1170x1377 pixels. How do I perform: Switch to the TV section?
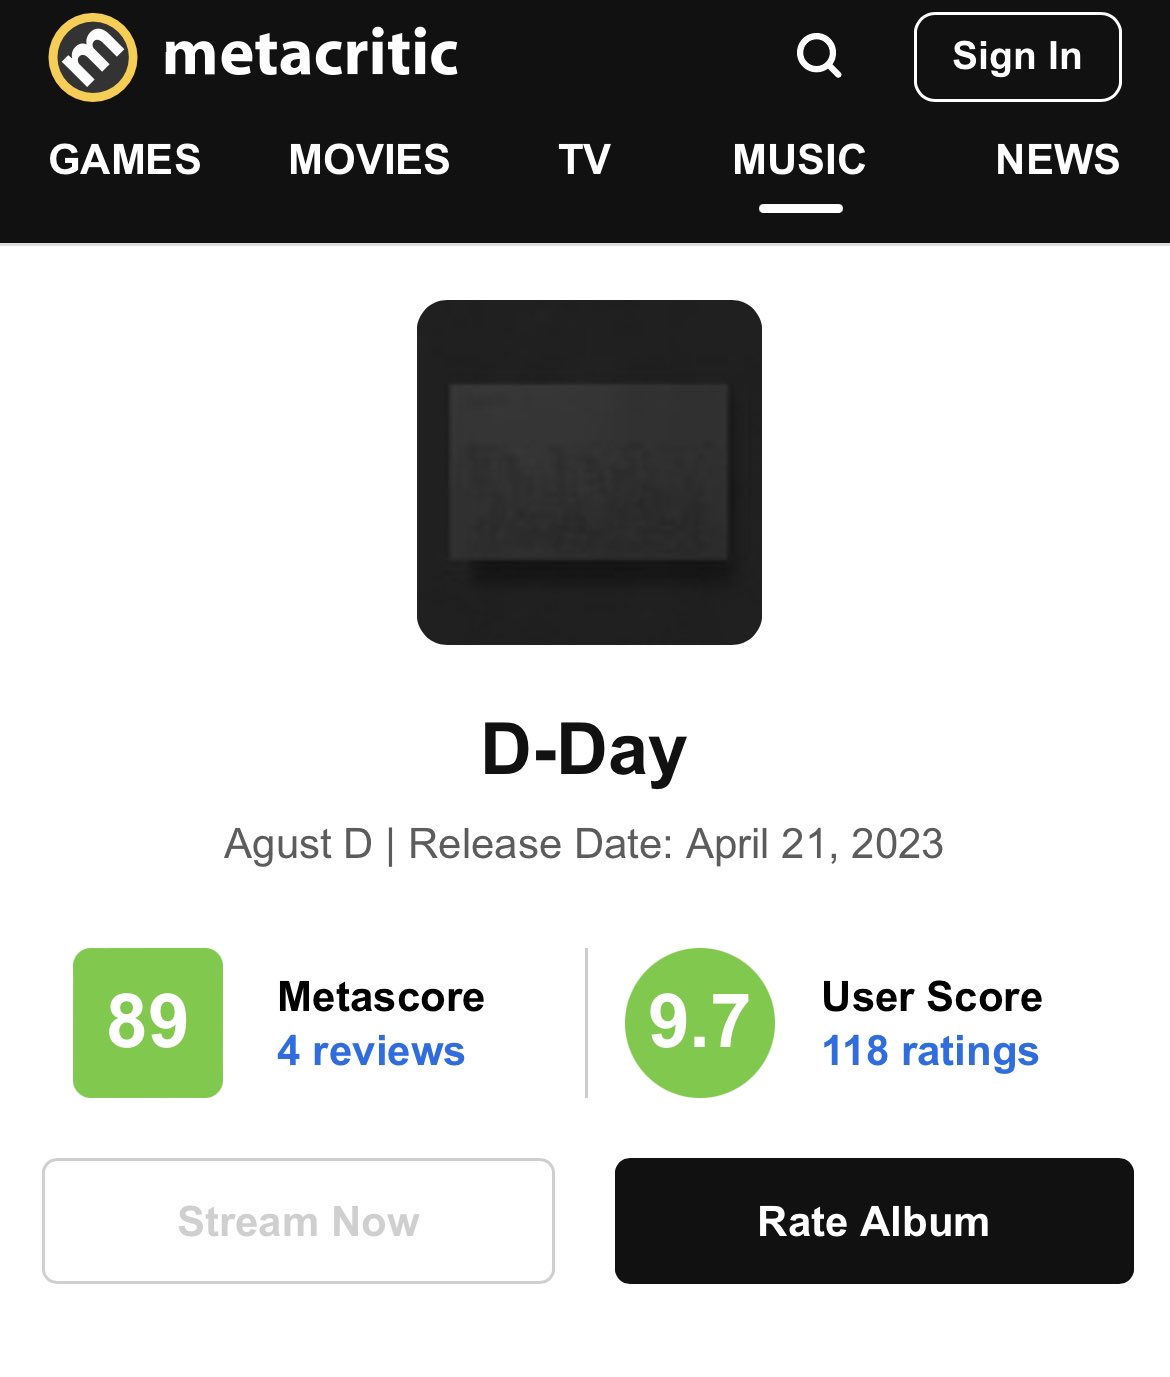585,160
